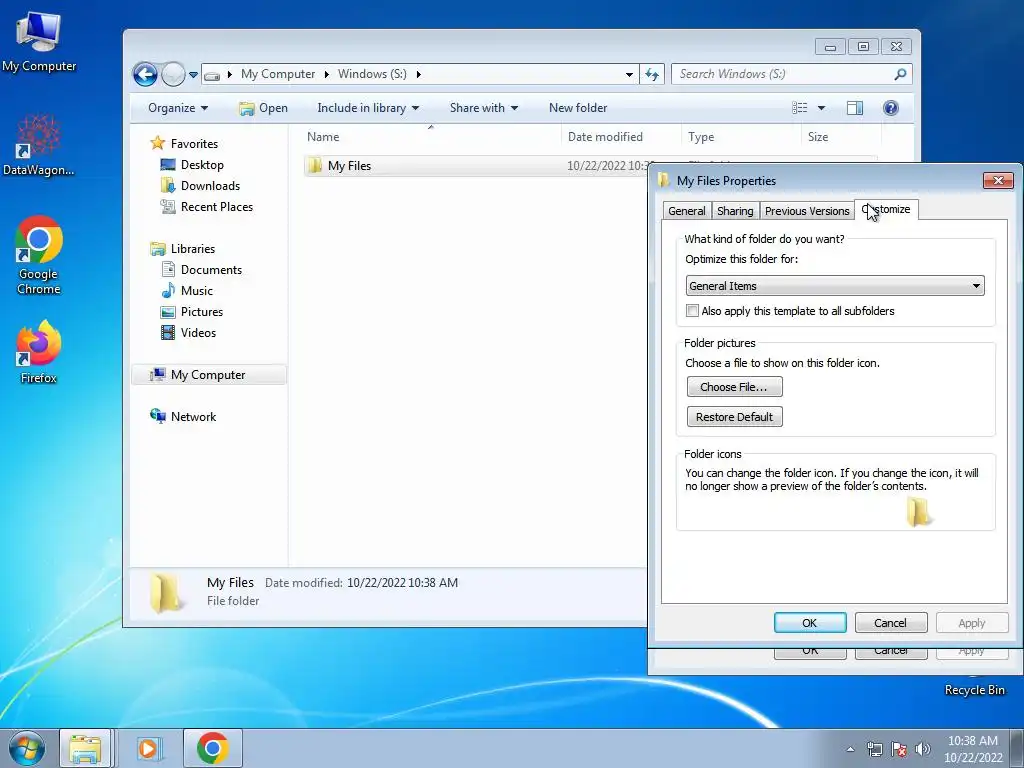Click Windows (S:) in address breadcrumb

[372, 74]
